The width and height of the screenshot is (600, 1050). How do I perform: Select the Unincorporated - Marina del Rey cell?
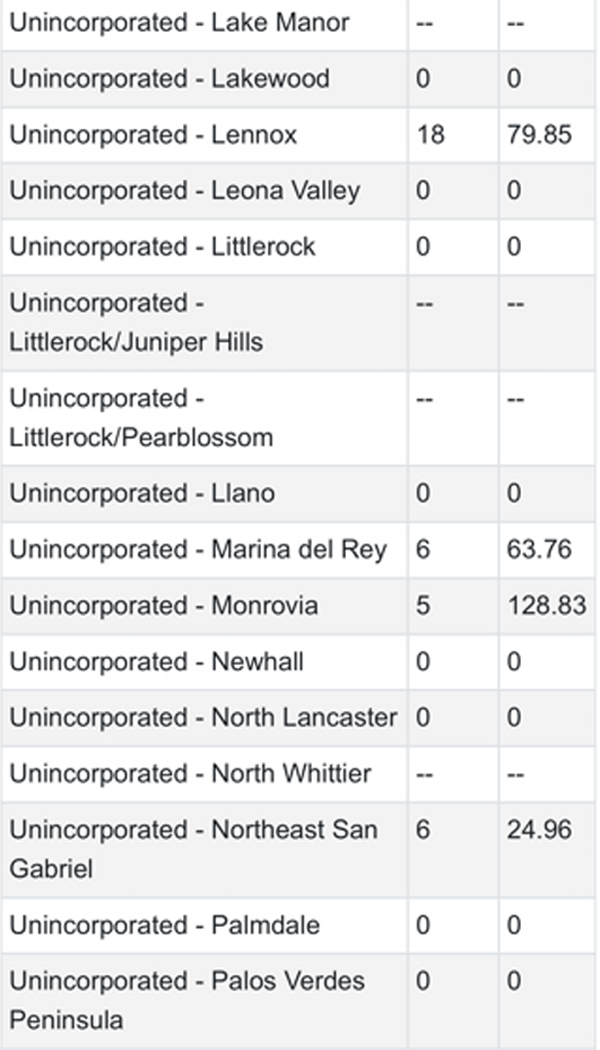click(197, 550)
